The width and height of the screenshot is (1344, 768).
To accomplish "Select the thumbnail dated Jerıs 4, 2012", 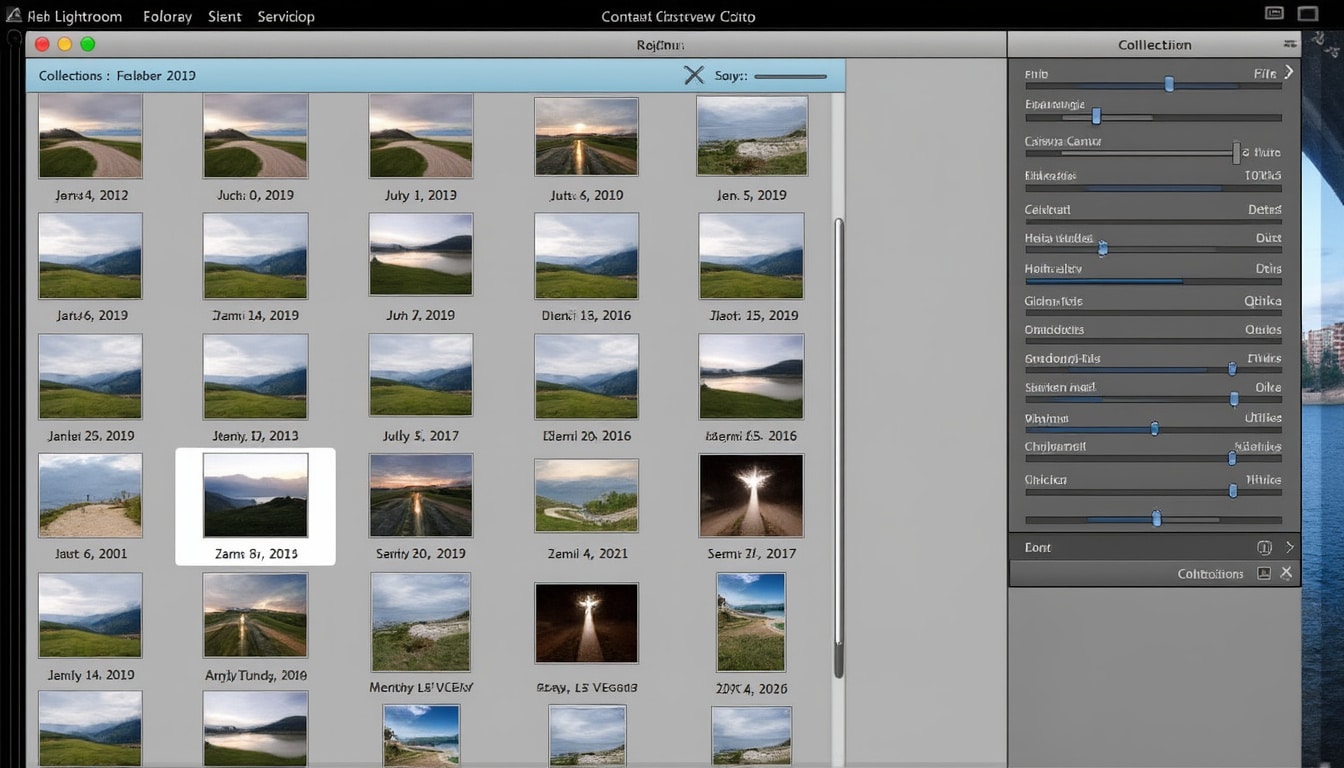I will pos(90,137).
